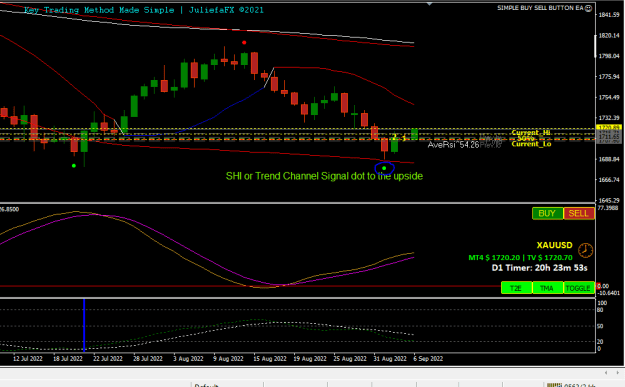The image size is (625, 387).
Task: Click the 1754.49 price scale label
Action: click(x=609, y=97)
